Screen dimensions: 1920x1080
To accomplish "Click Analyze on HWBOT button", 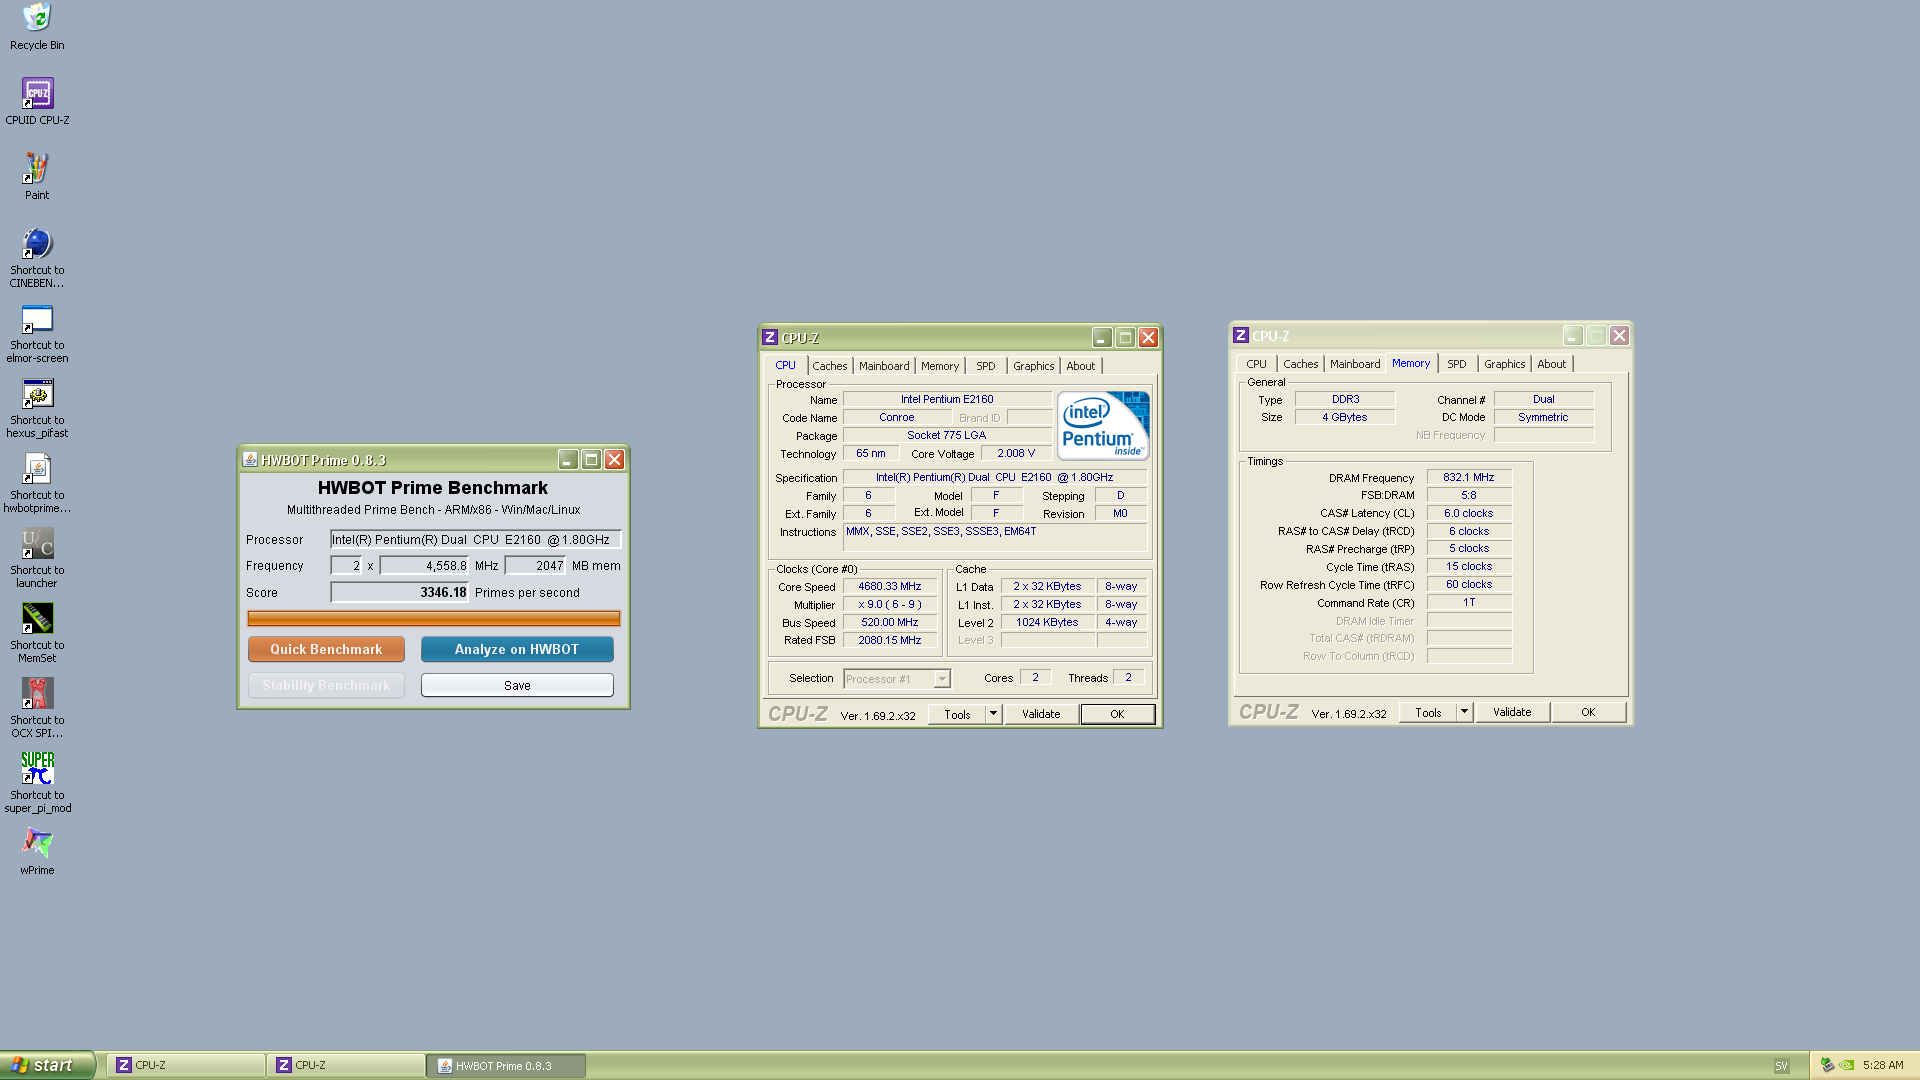I will pyautogui.click(x=517, y=649).
